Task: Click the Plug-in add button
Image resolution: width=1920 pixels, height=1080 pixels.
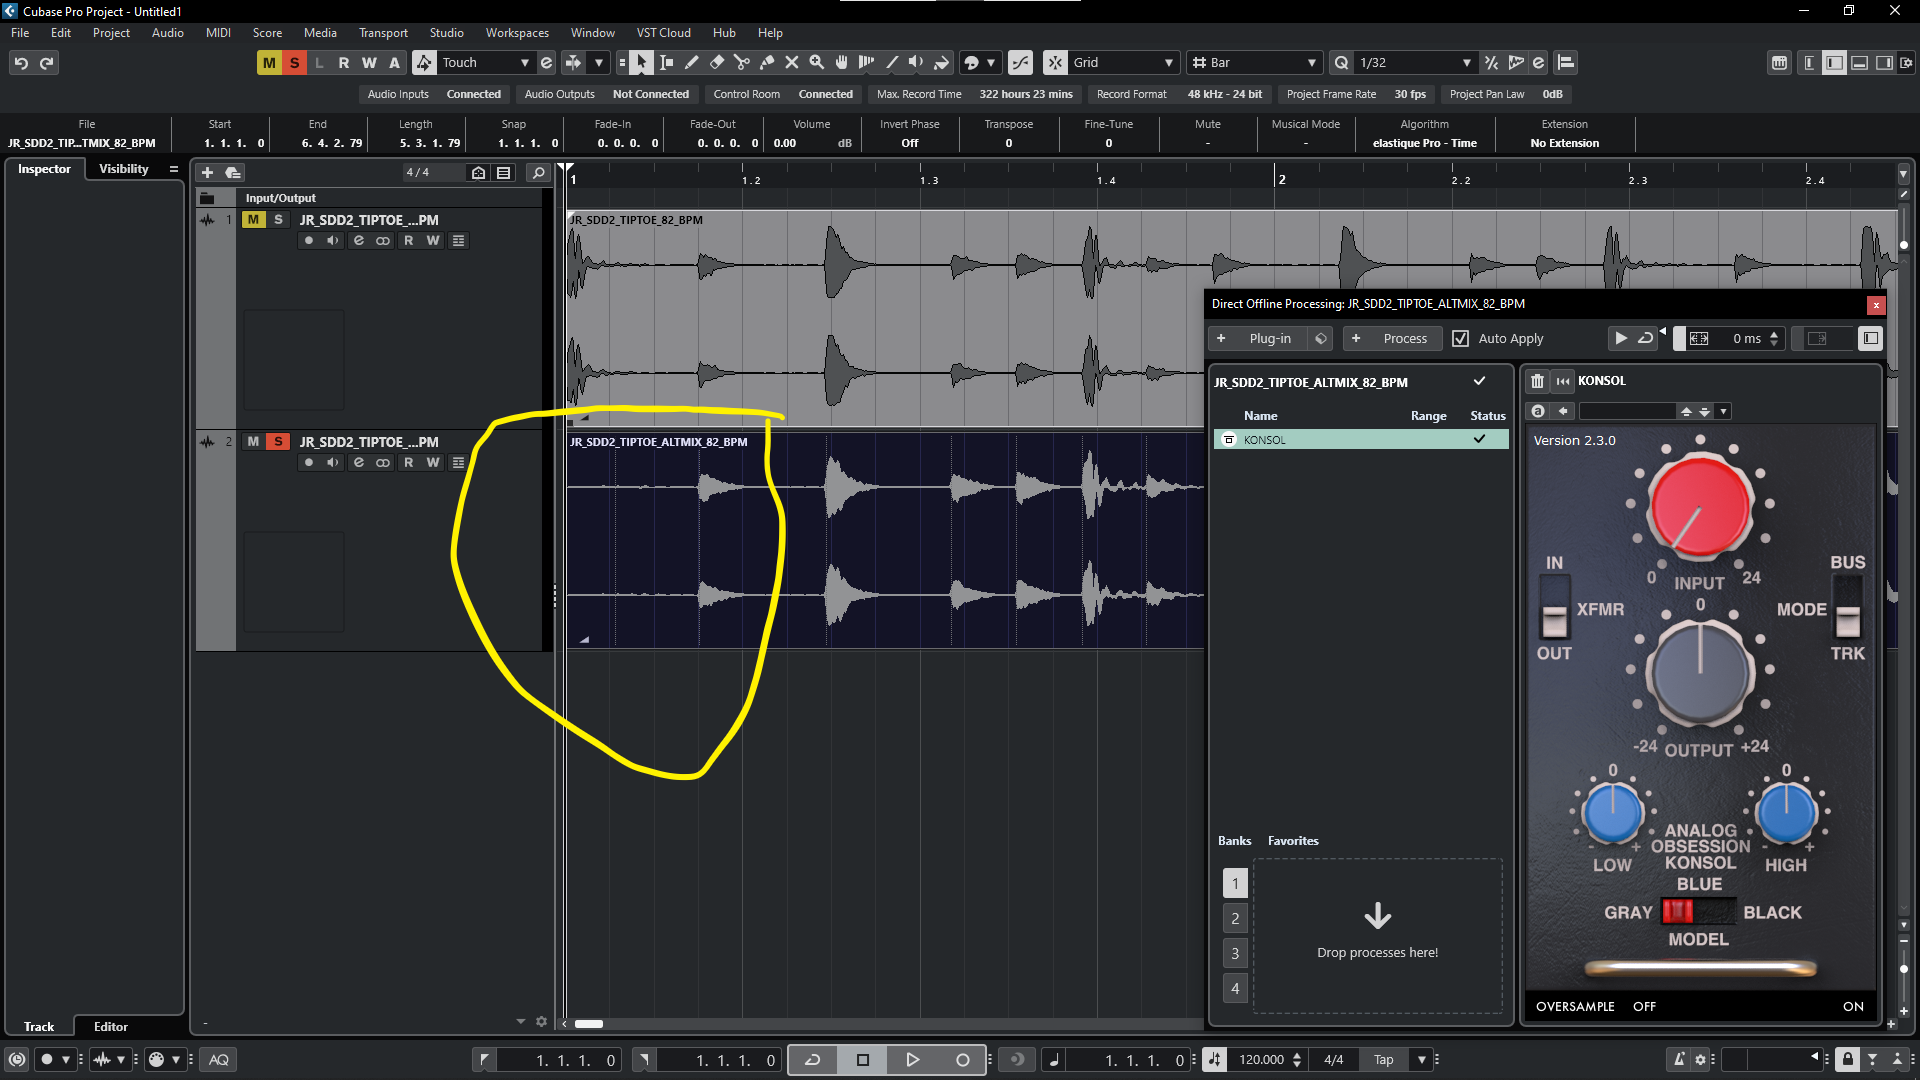Action: [x=1257, y=339]
